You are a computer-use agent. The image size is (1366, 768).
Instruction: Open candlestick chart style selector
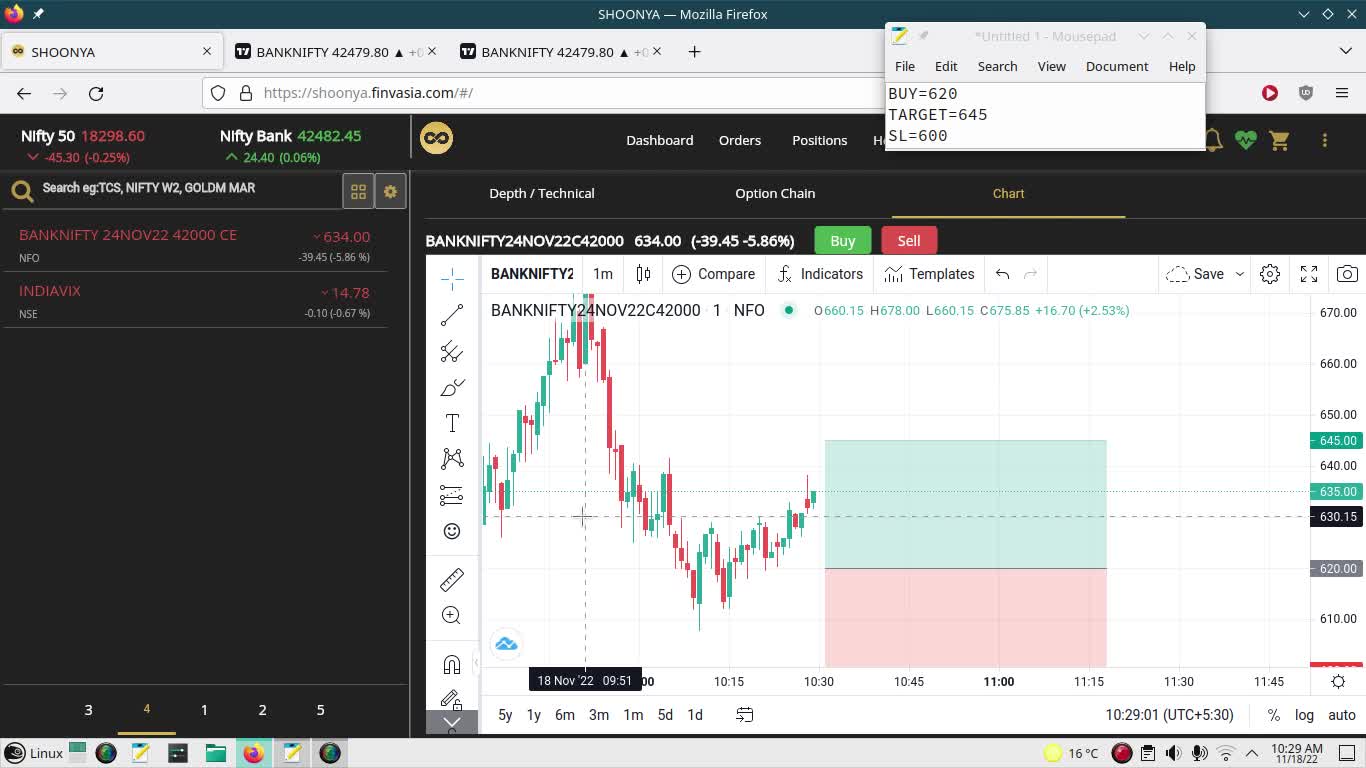pyautogui.click(x=643, y=274)
